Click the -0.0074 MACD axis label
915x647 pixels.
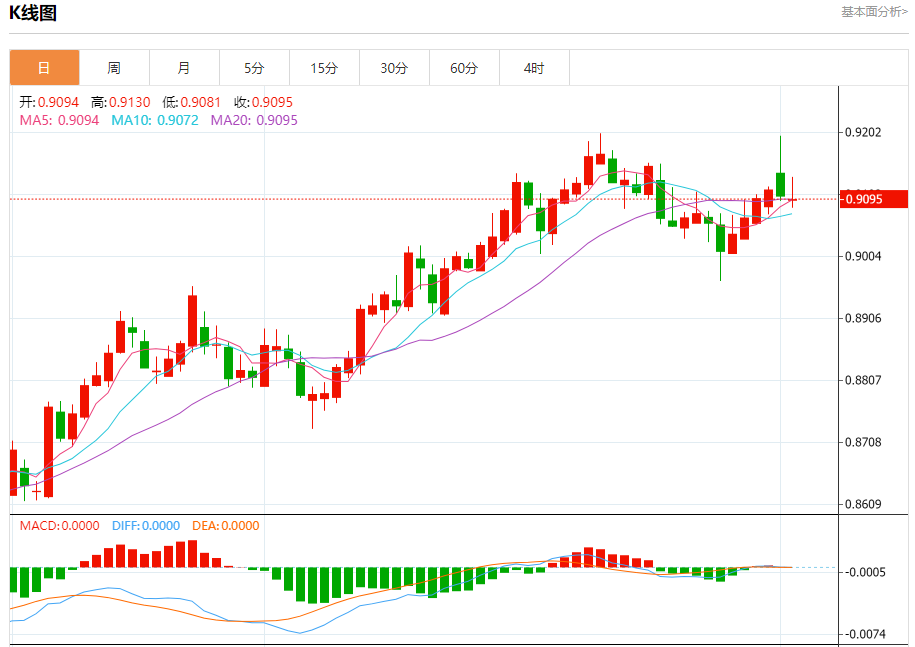[865, 634]
